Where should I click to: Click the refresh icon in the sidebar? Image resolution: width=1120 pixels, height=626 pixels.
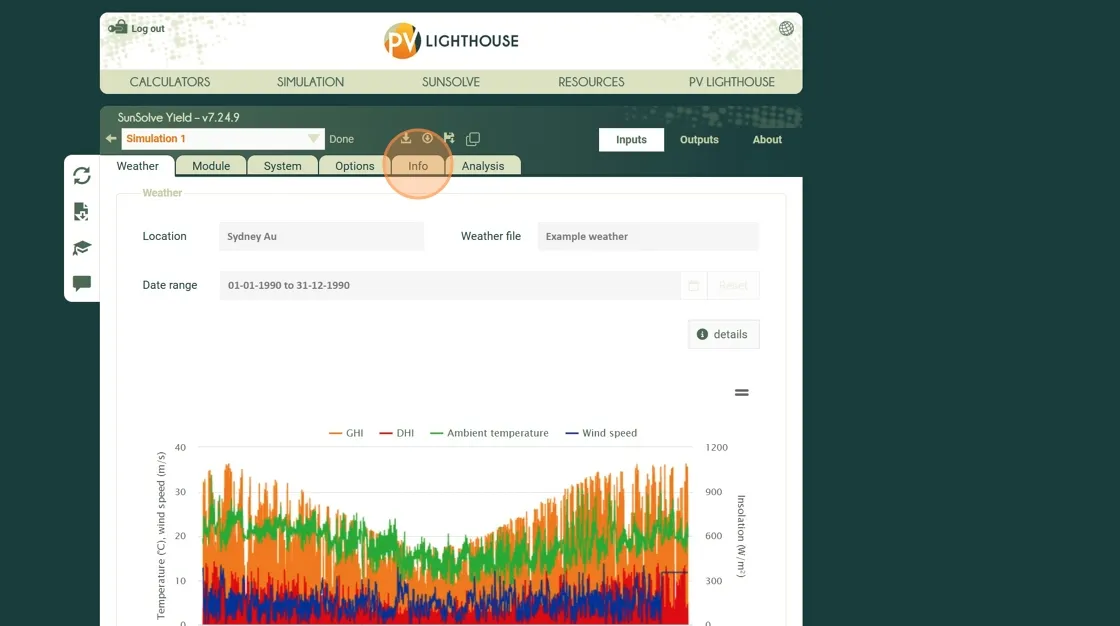[82, 176]
